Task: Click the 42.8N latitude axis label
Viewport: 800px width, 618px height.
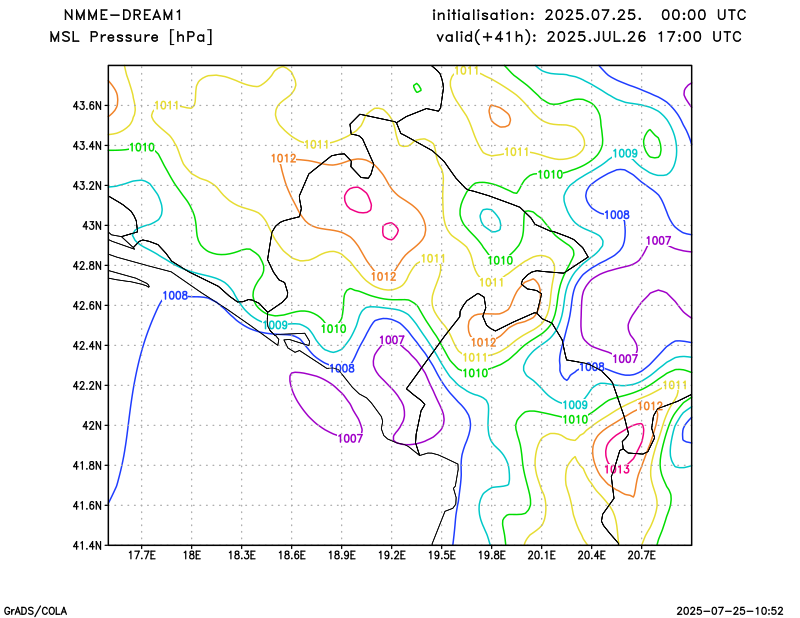Action: point(87,266)
